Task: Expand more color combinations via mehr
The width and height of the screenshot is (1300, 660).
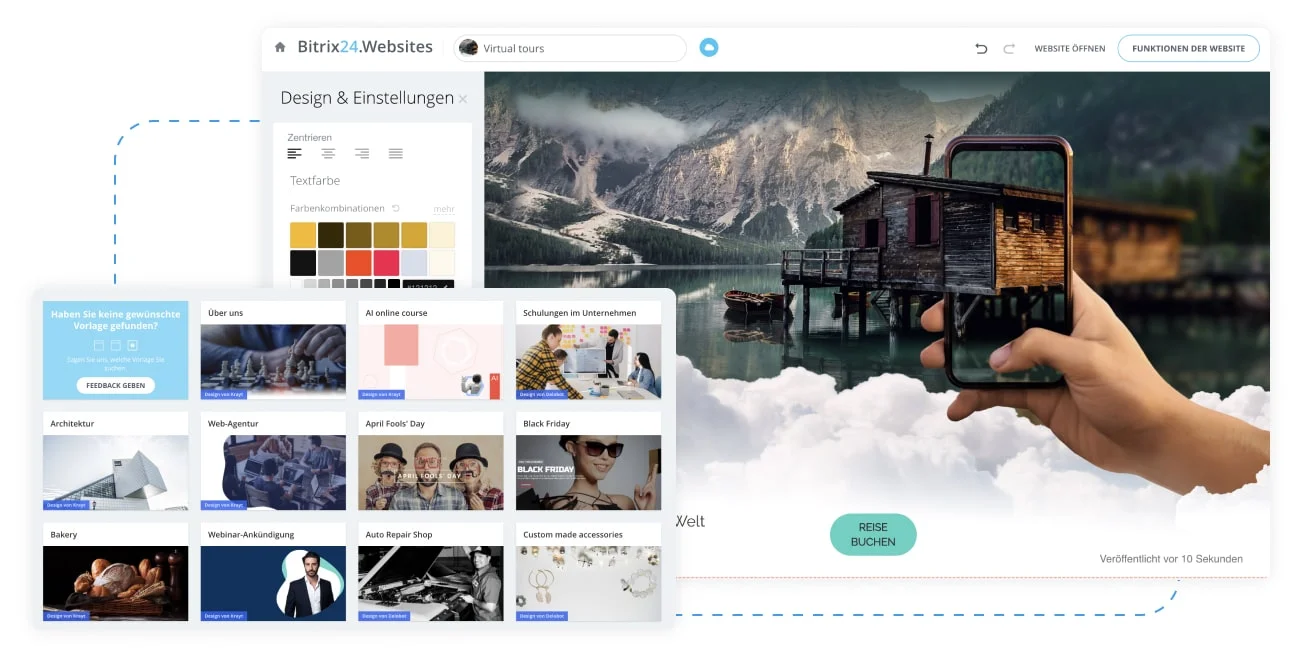Action: [x=444, y=209]
